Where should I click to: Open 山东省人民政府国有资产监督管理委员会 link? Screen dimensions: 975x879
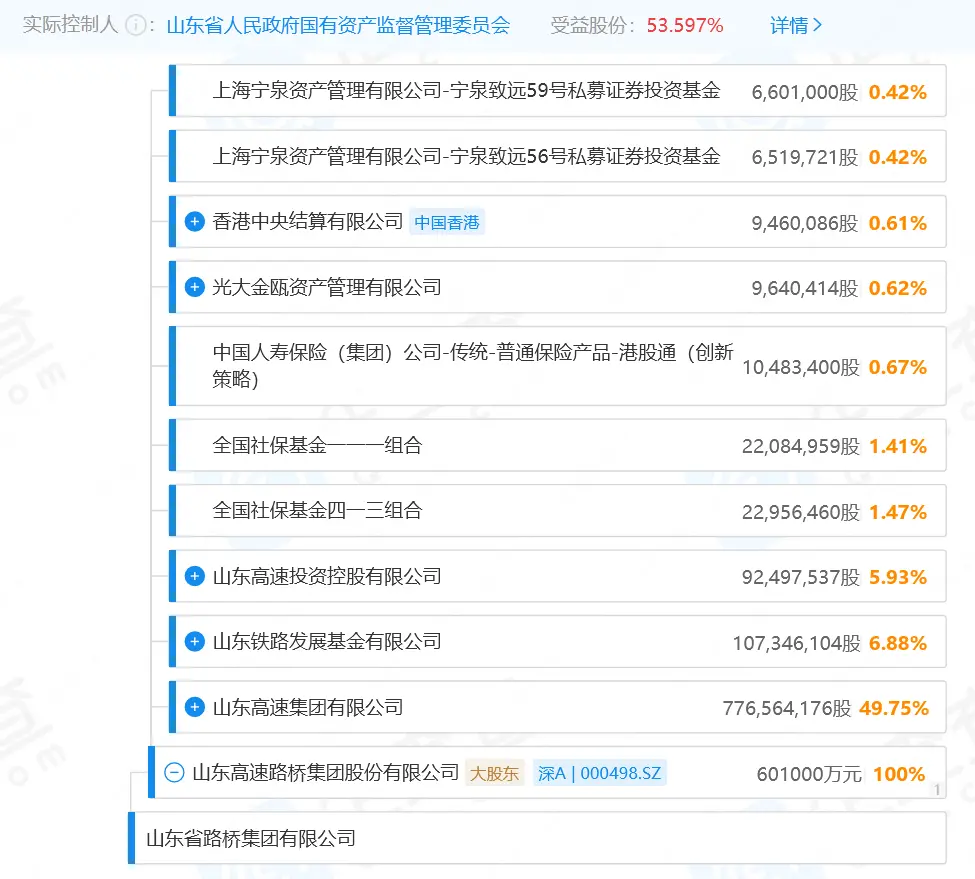338,25
